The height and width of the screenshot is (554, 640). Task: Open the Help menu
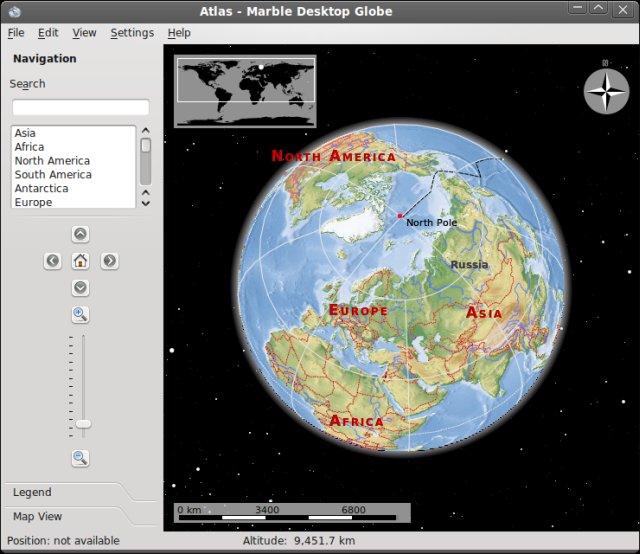(179, 33)
